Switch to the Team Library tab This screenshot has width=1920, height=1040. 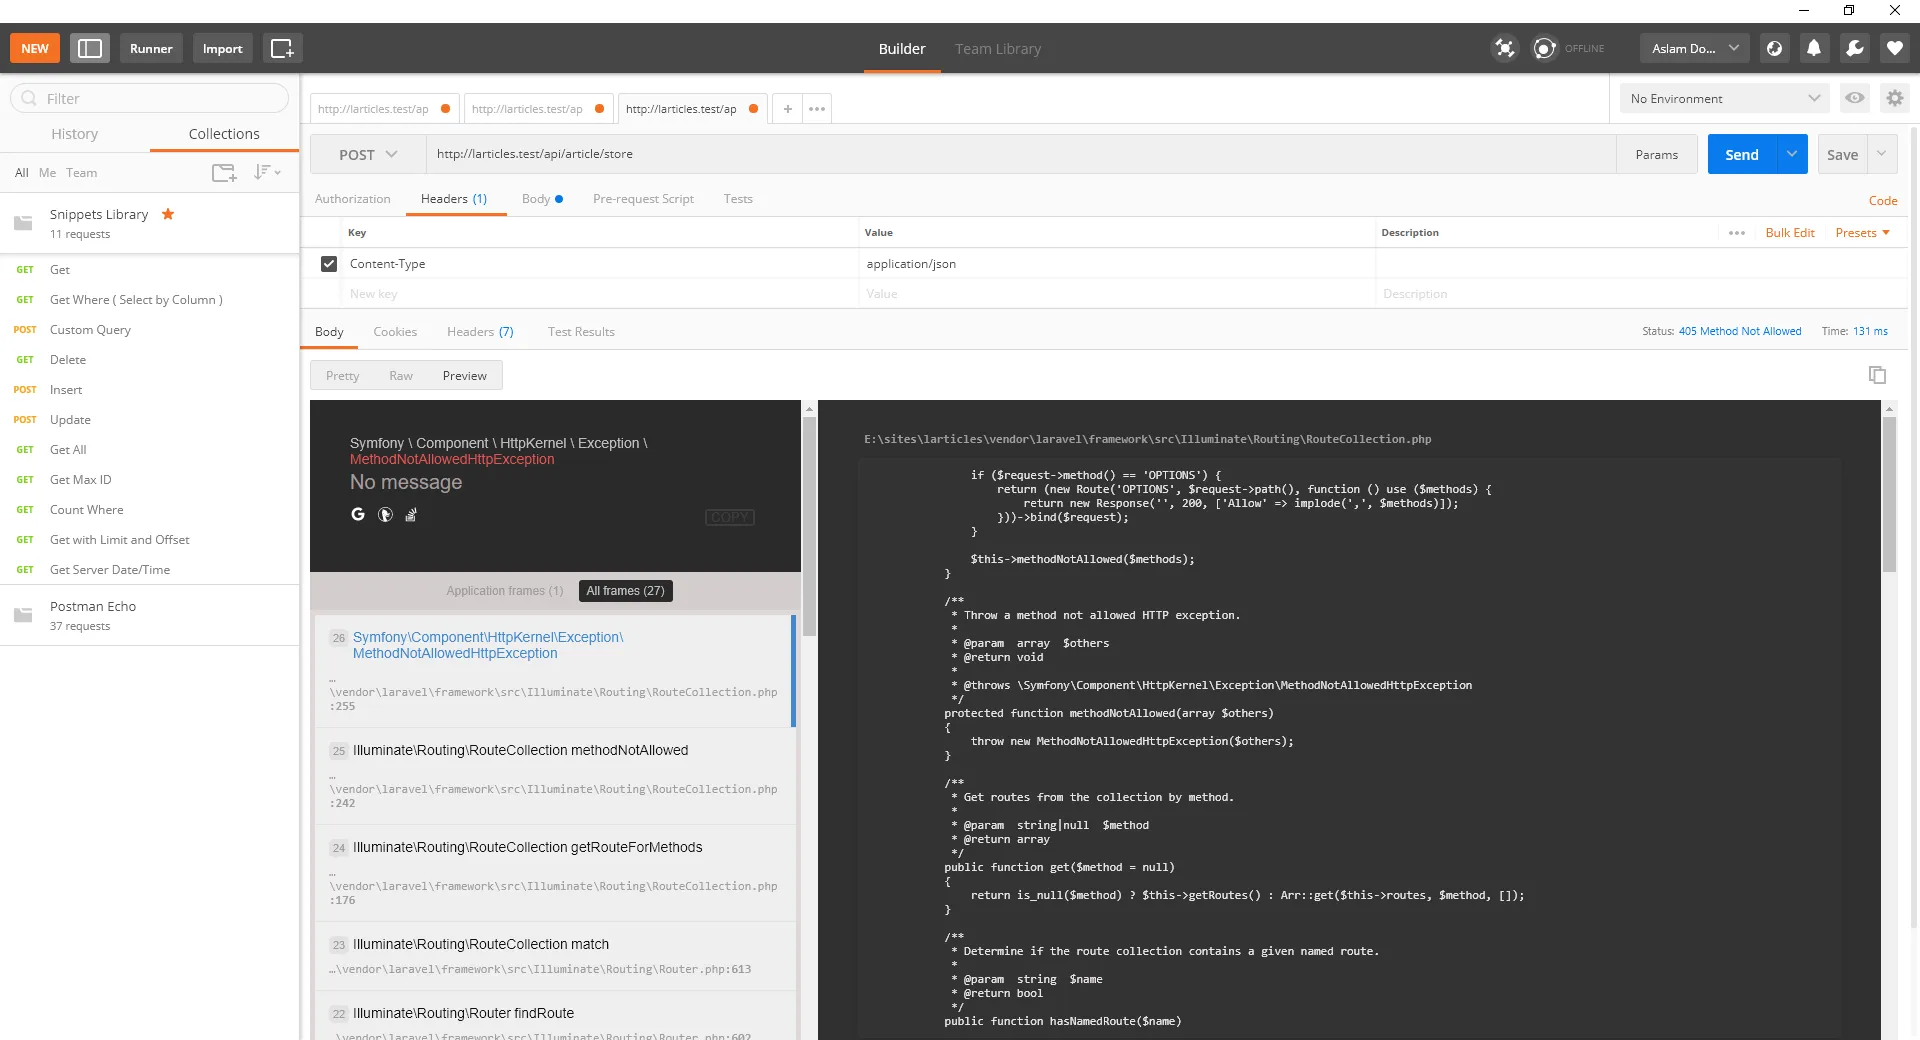tap(998, 49)
